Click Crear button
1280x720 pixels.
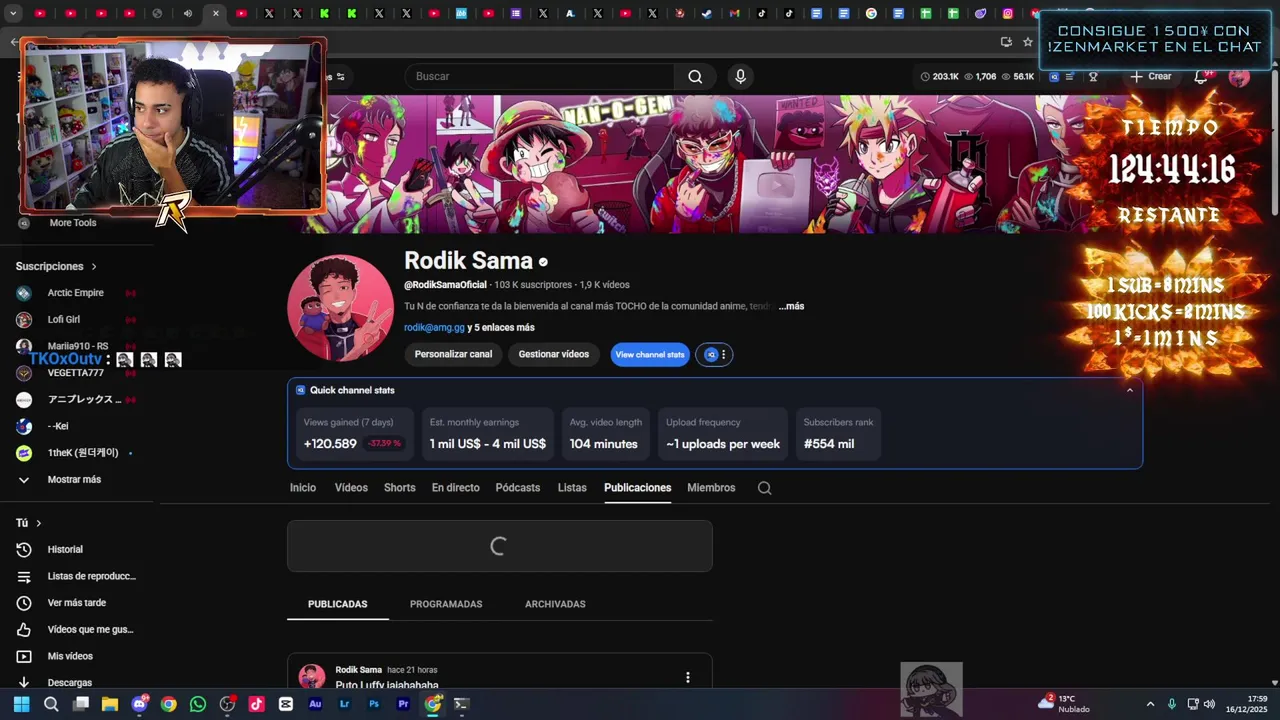tap(1151, 76)
